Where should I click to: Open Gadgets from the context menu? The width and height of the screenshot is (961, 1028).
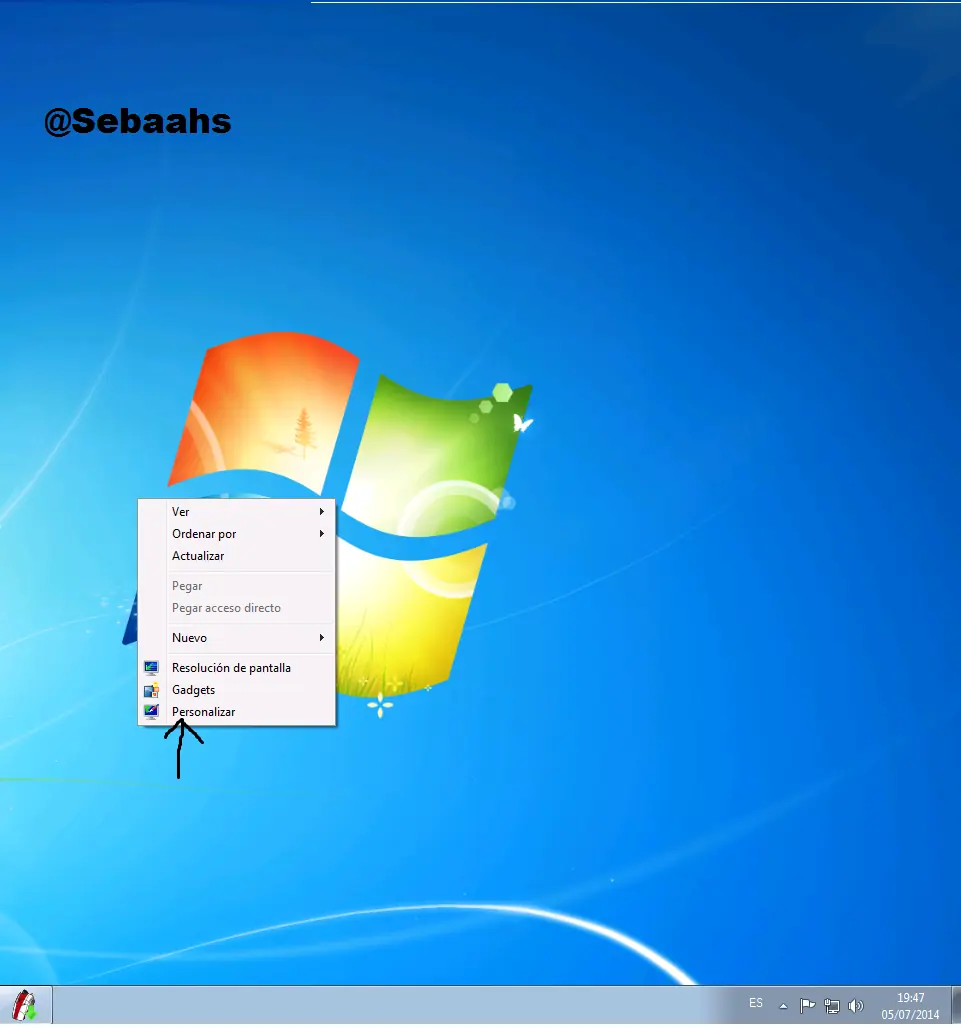[x=237, y=690]
